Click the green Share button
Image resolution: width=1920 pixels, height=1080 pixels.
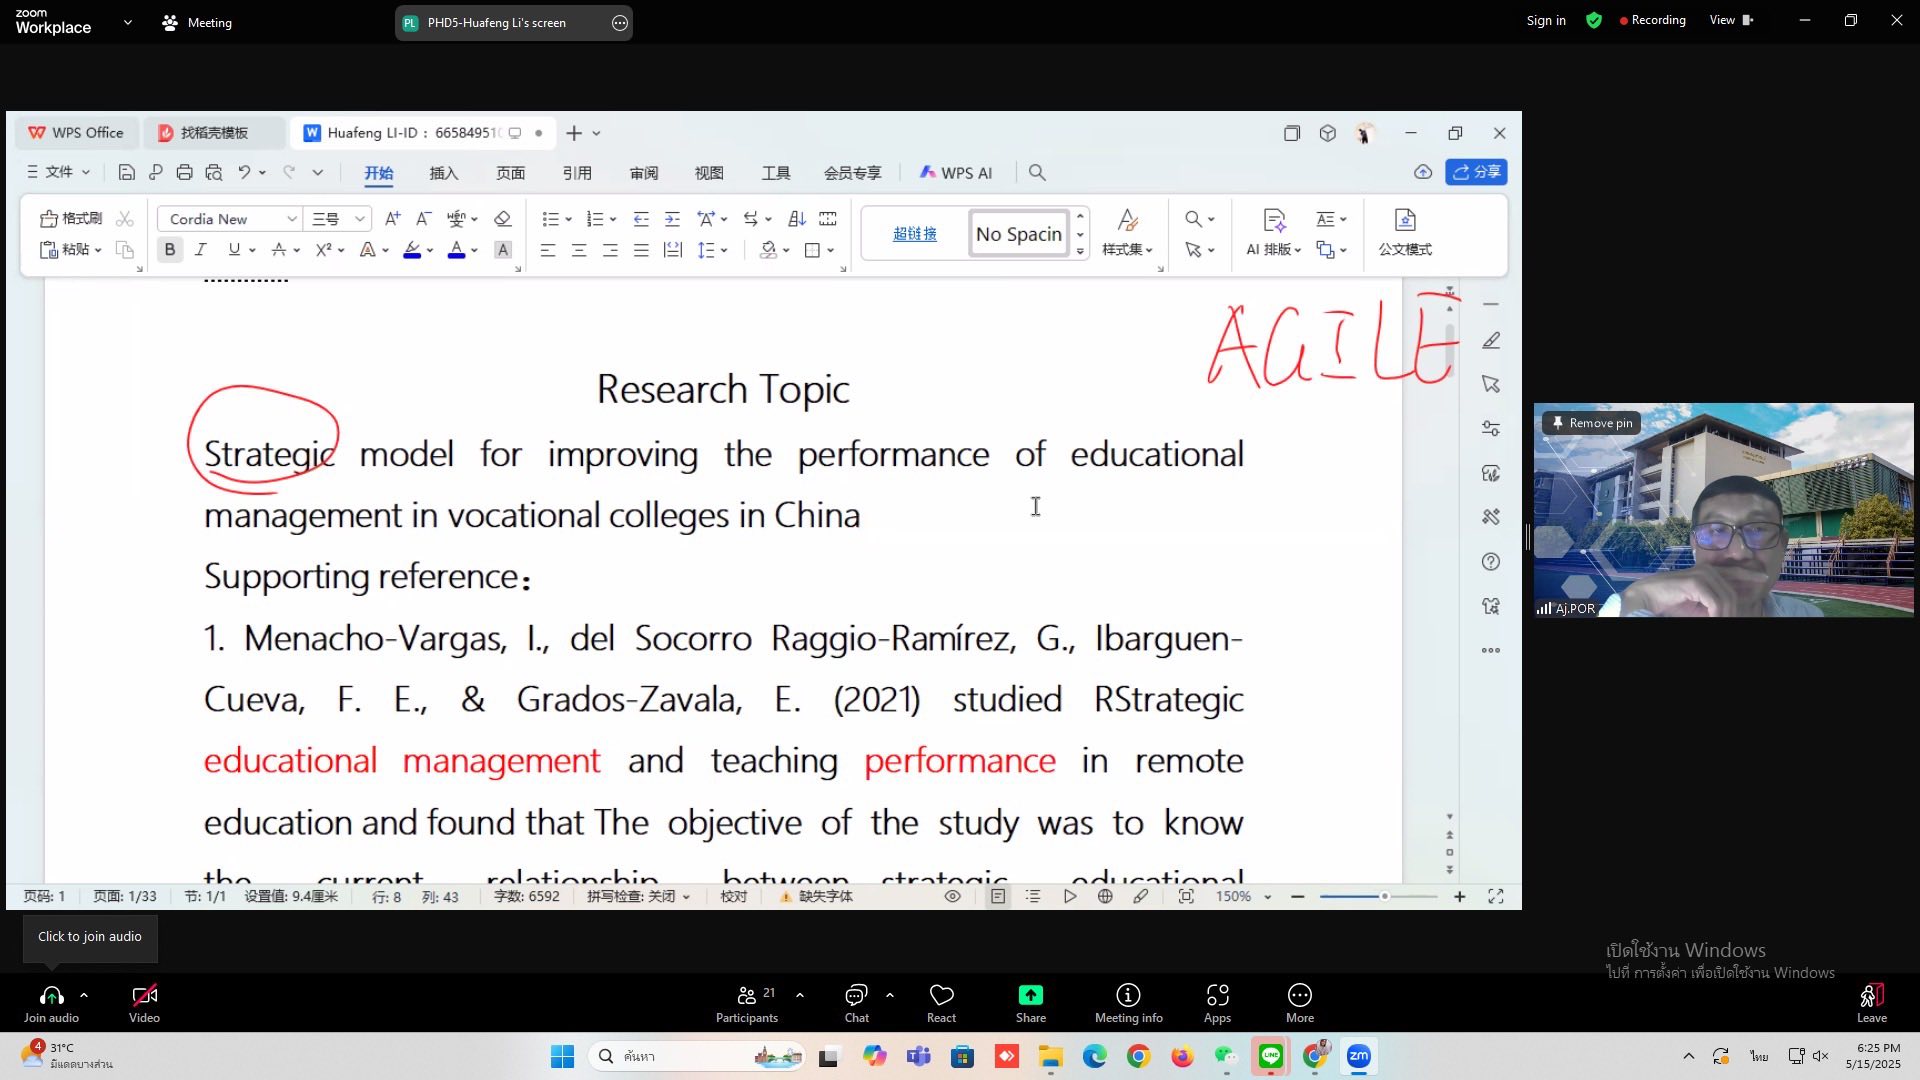pos(1031,1004)
